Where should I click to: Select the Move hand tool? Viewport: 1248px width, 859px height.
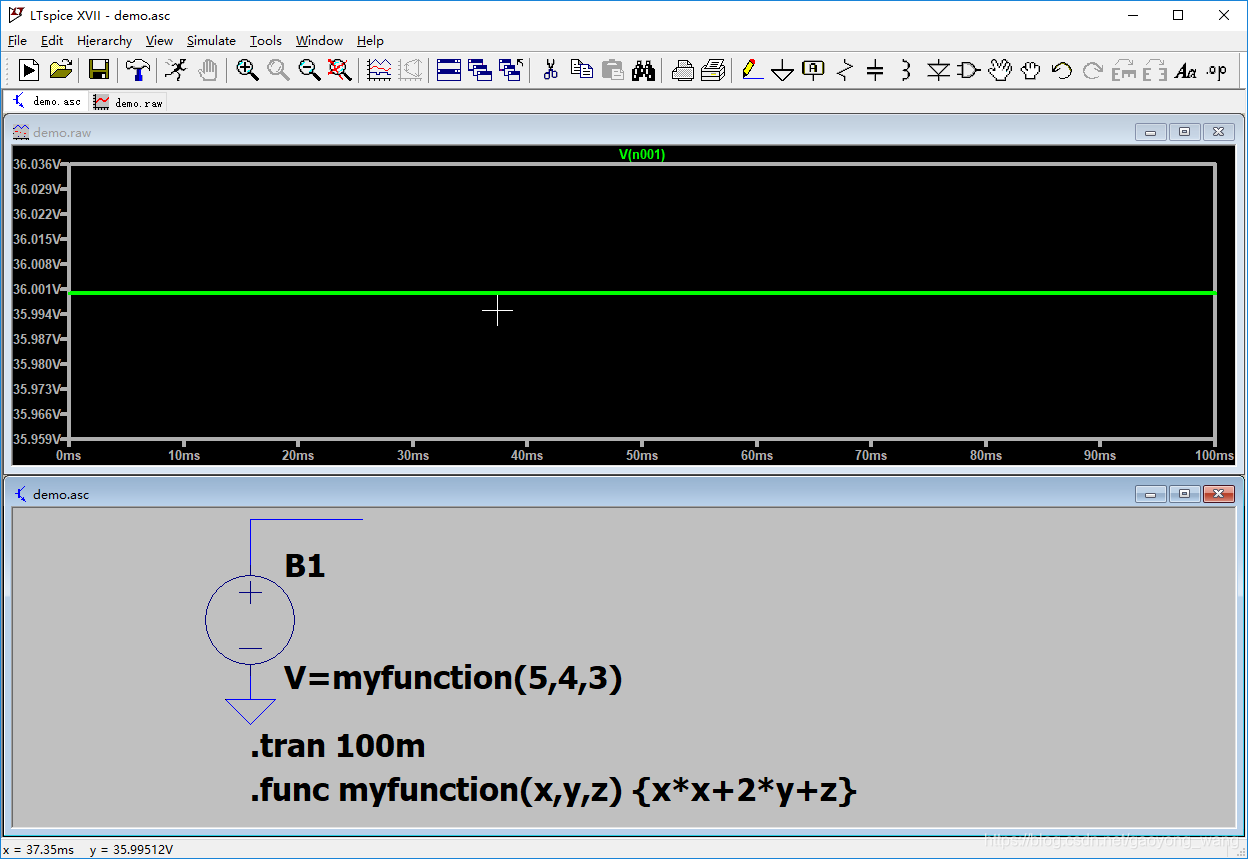coord(999,70)
